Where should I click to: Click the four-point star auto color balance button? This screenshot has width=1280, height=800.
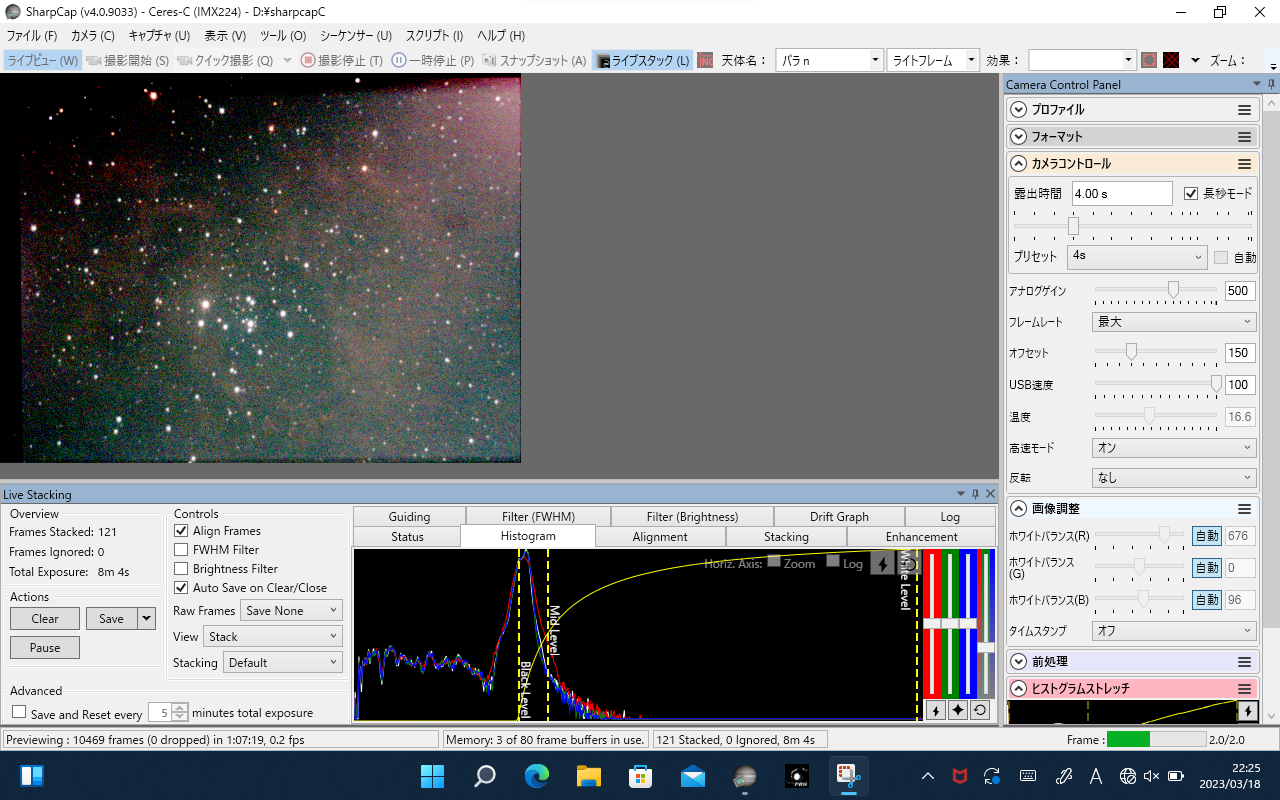957,710
